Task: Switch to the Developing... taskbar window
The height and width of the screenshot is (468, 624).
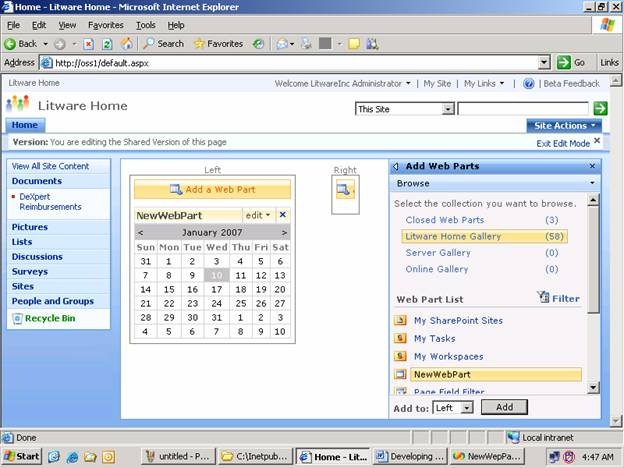Action: (x=410, y=456)
